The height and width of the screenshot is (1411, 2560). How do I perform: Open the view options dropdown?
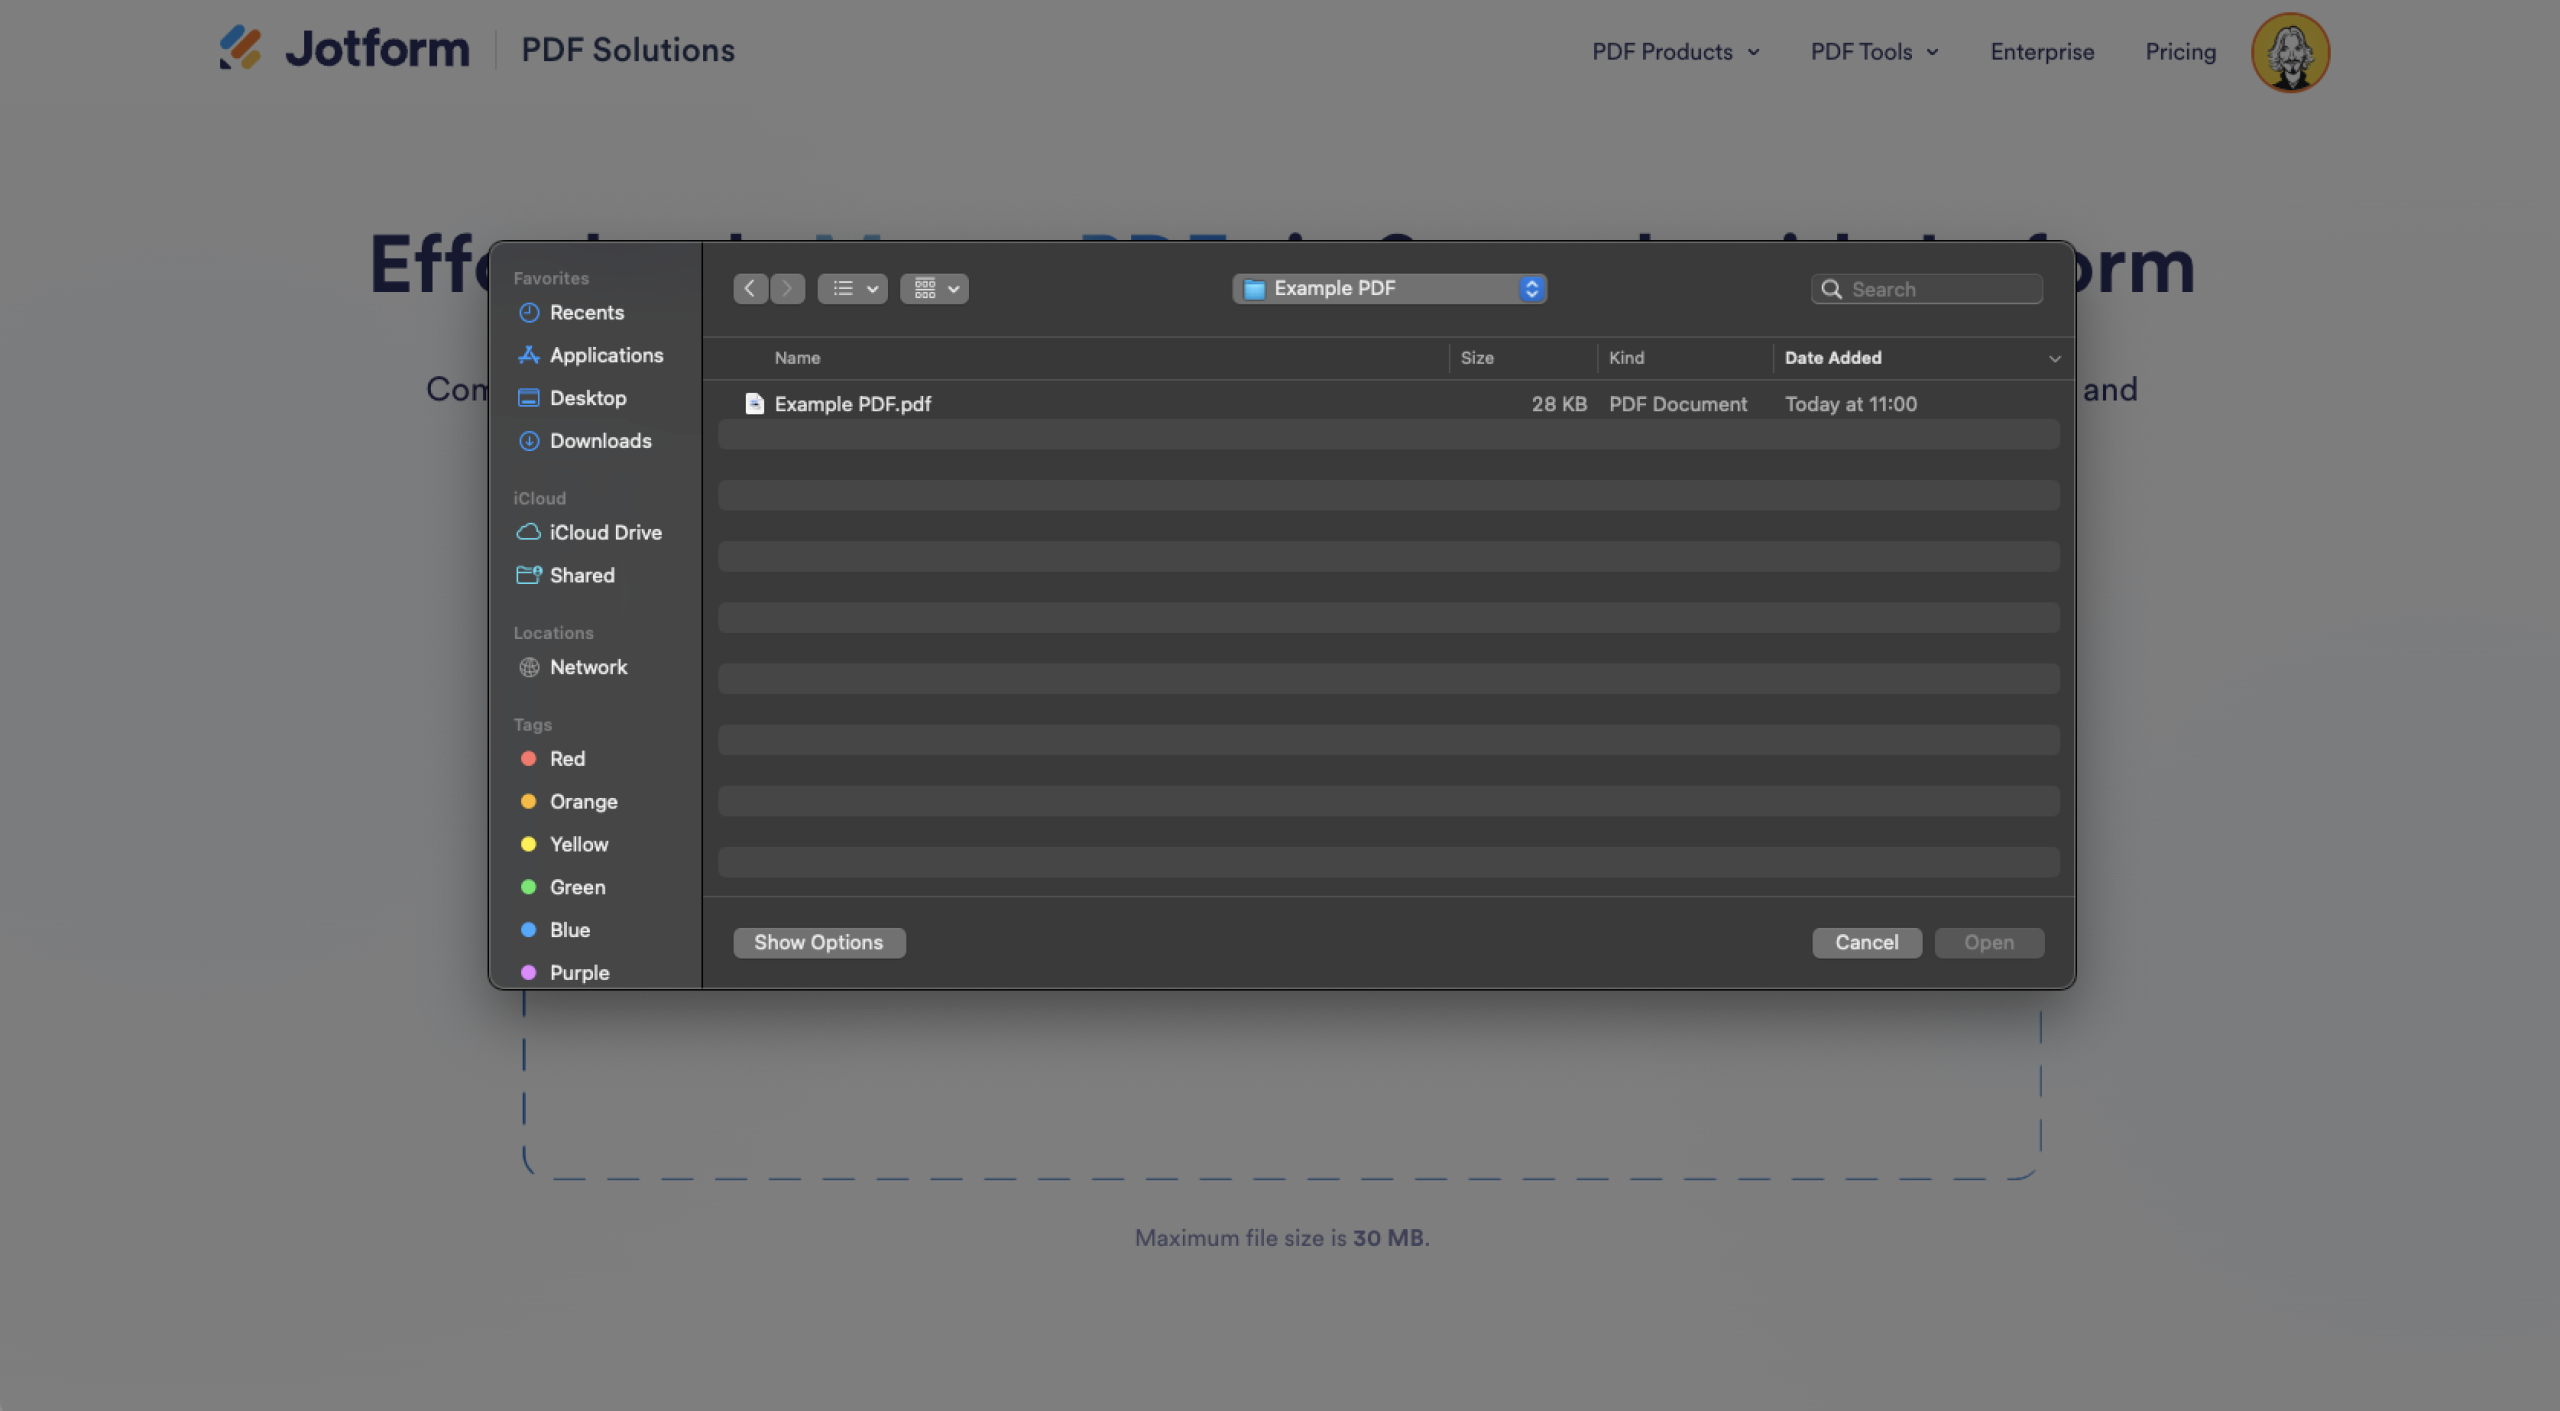click(851, 288)
